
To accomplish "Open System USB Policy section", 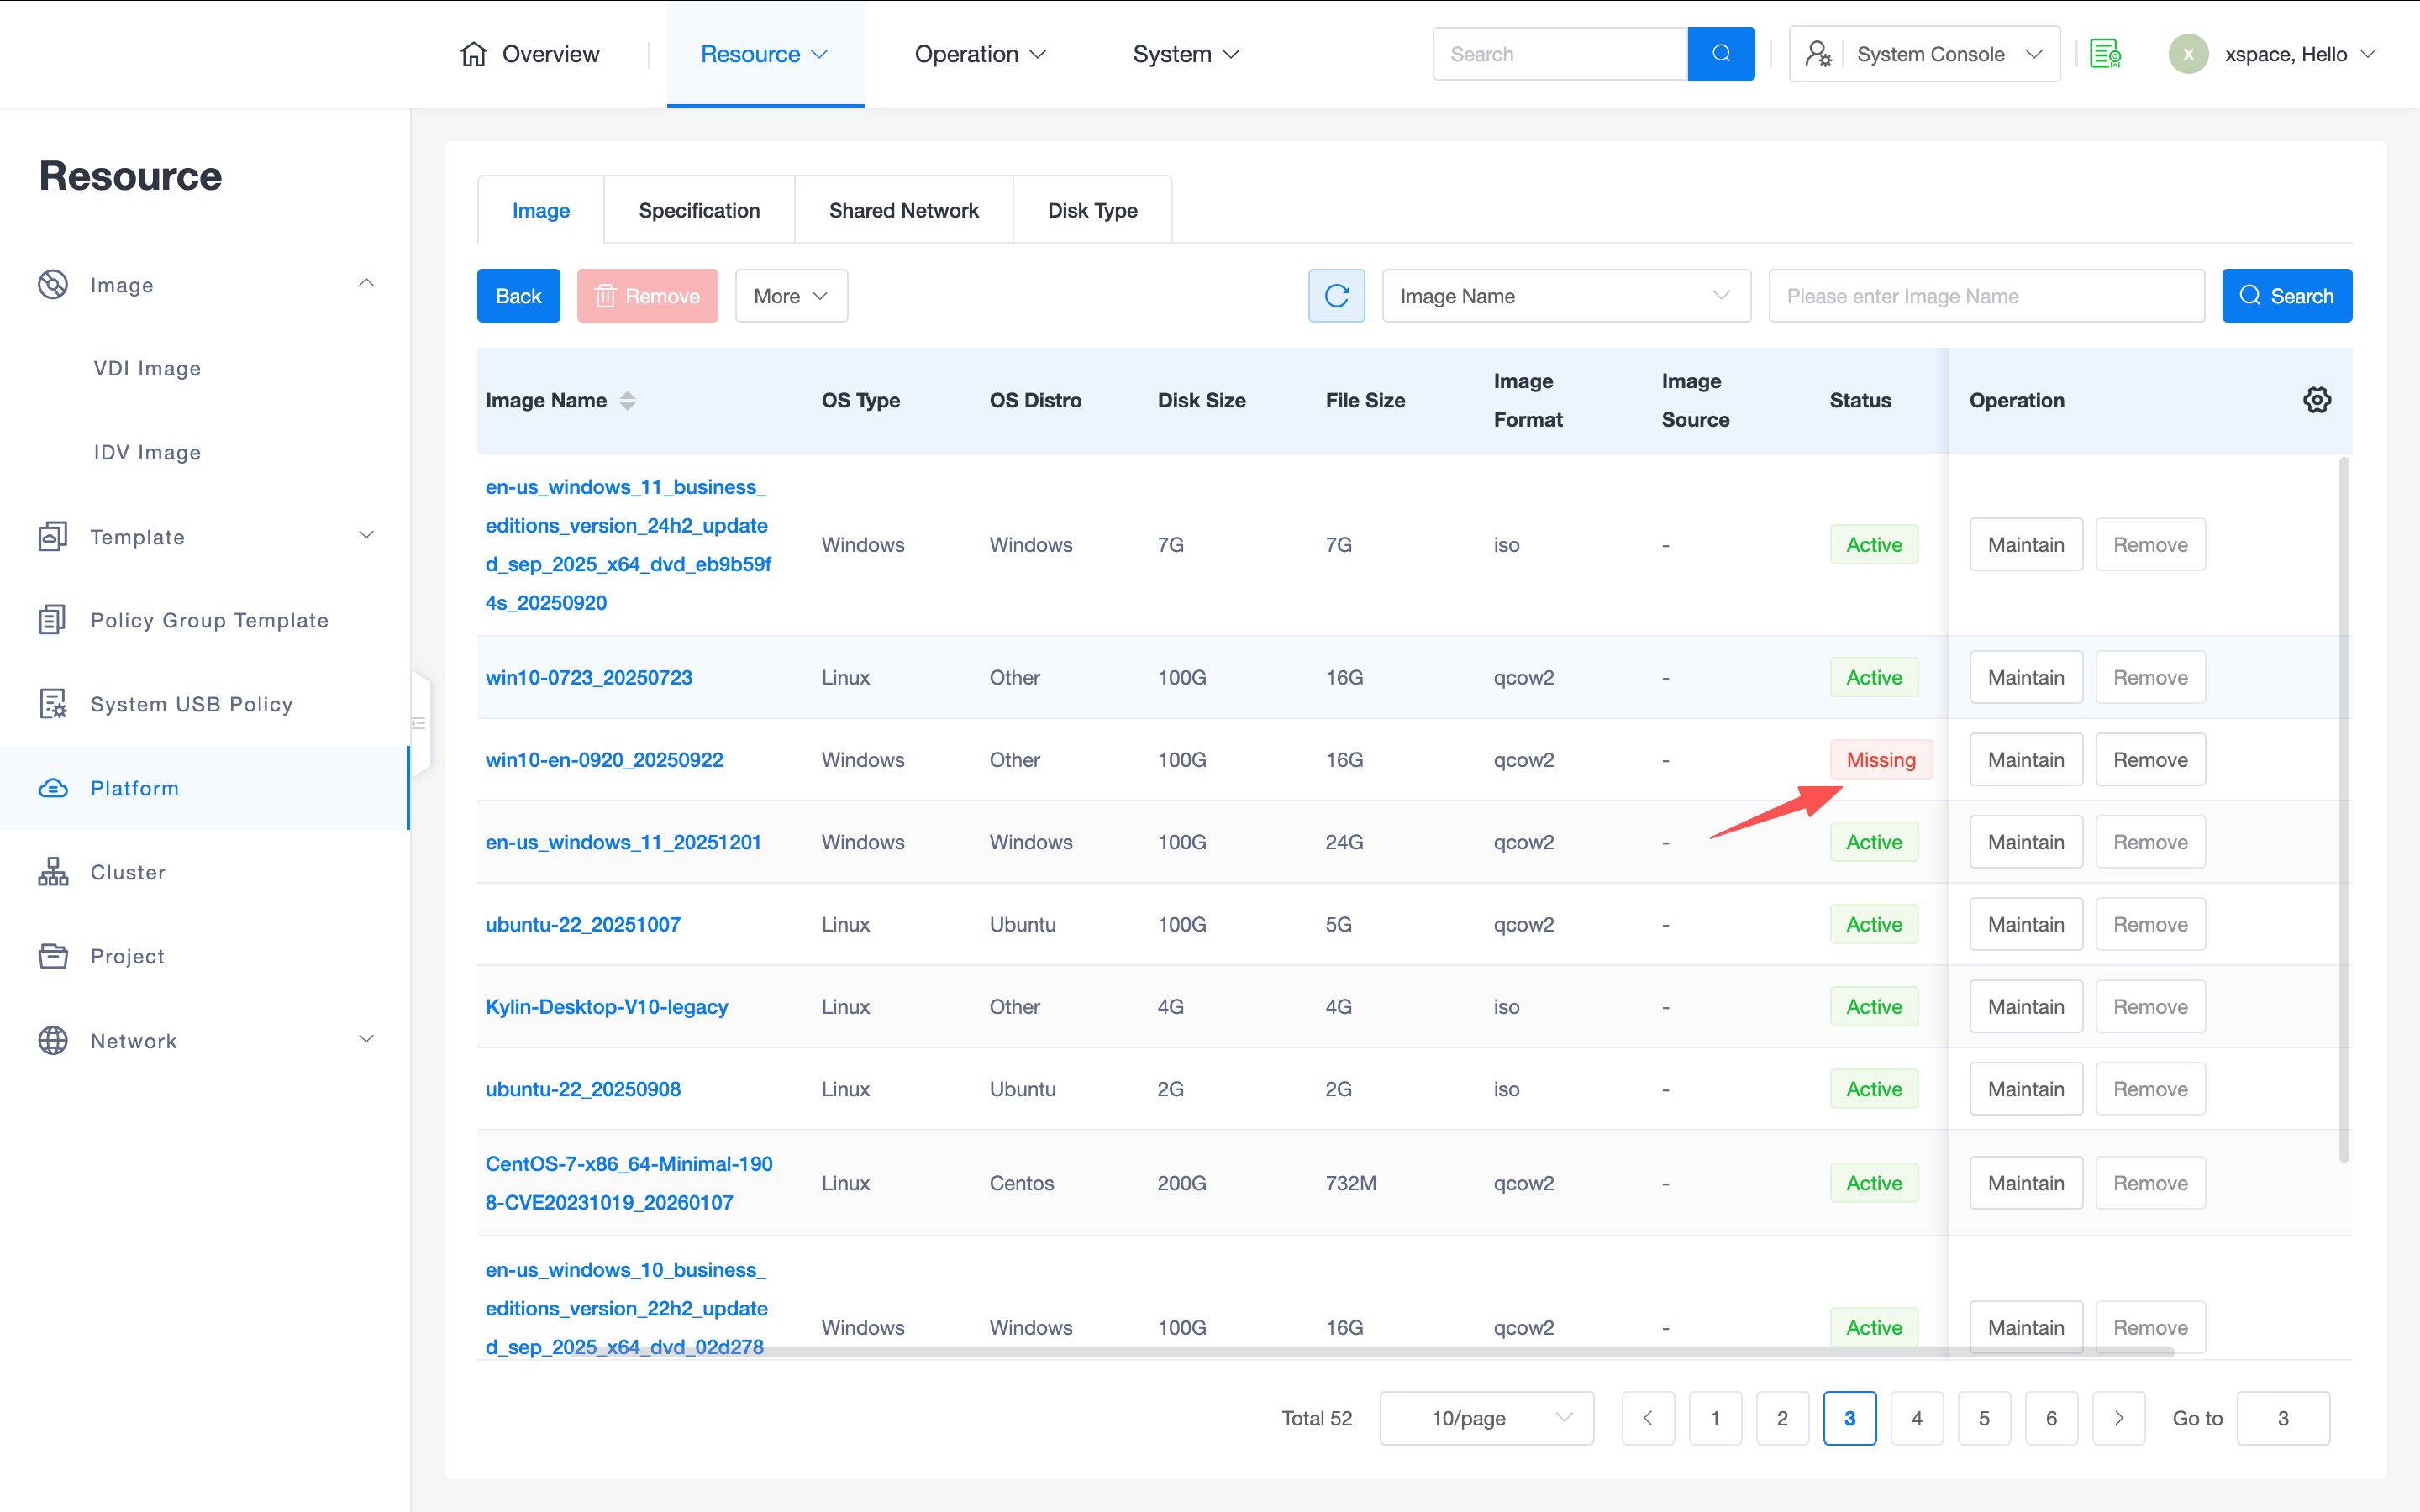I will (x=191, y=704).
